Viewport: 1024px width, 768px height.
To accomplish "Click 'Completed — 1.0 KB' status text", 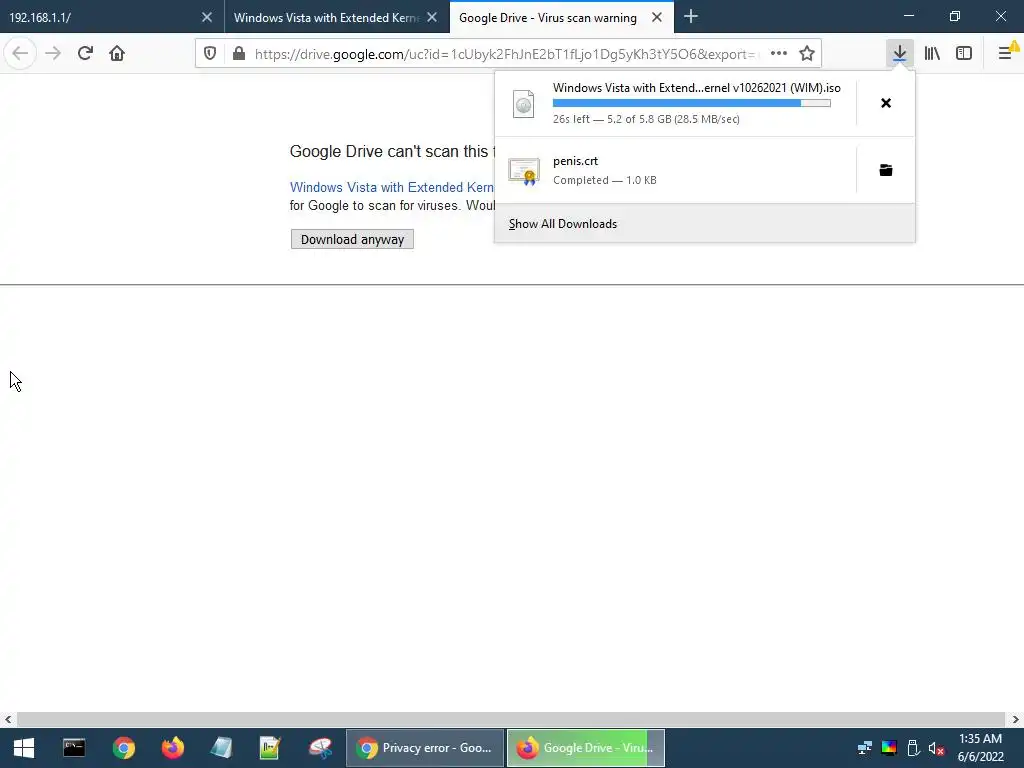I will (605, 180).
